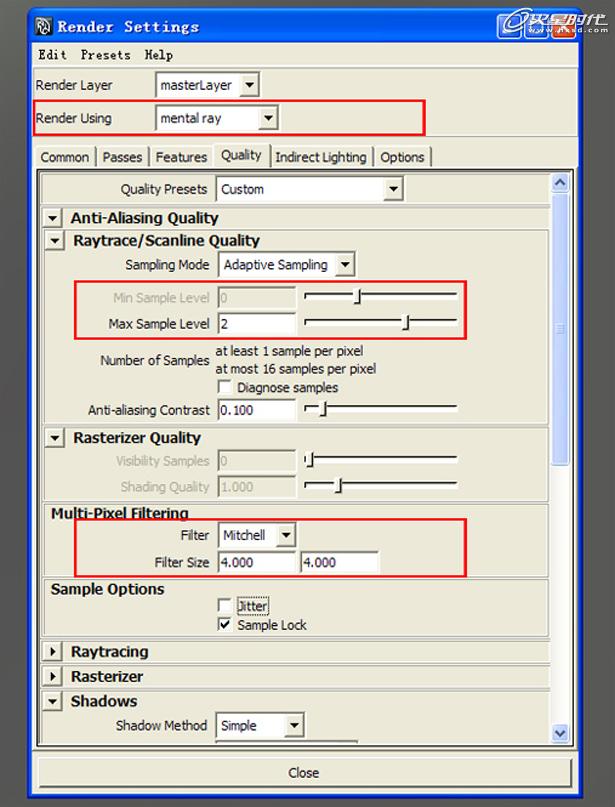This screenshot has width=615, height=807.
Task: Open the Render Using mental ray dropdown
Action: point(217,118)
